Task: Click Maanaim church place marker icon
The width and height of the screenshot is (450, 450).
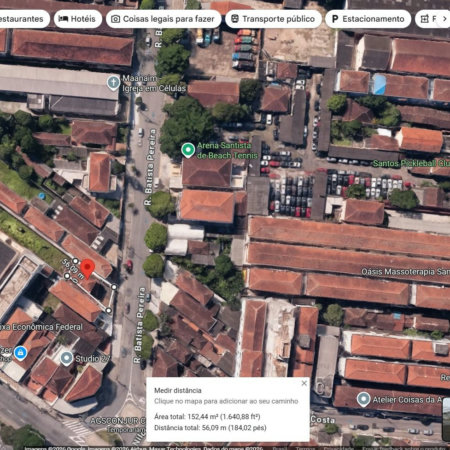Action: pyautogui.click(x=113, y=83)
